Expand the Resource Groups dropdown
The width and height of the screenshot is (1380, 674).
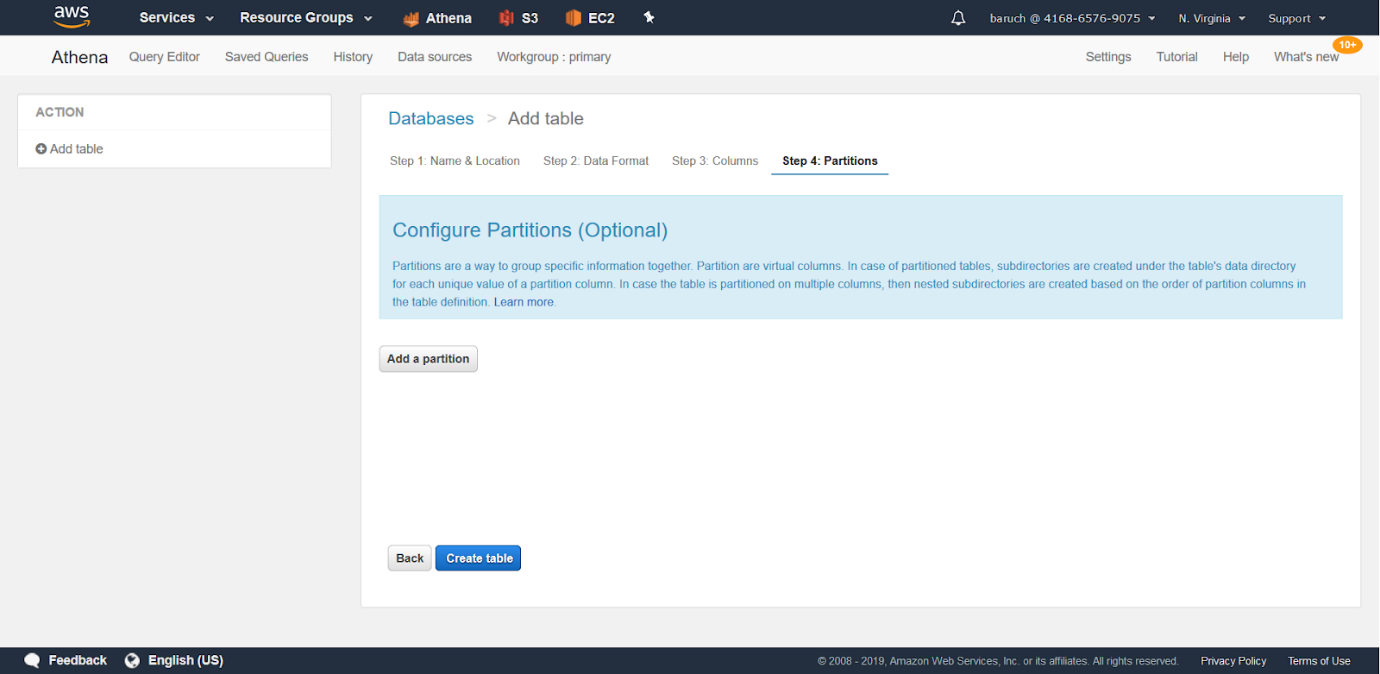(x=306, y=18)
